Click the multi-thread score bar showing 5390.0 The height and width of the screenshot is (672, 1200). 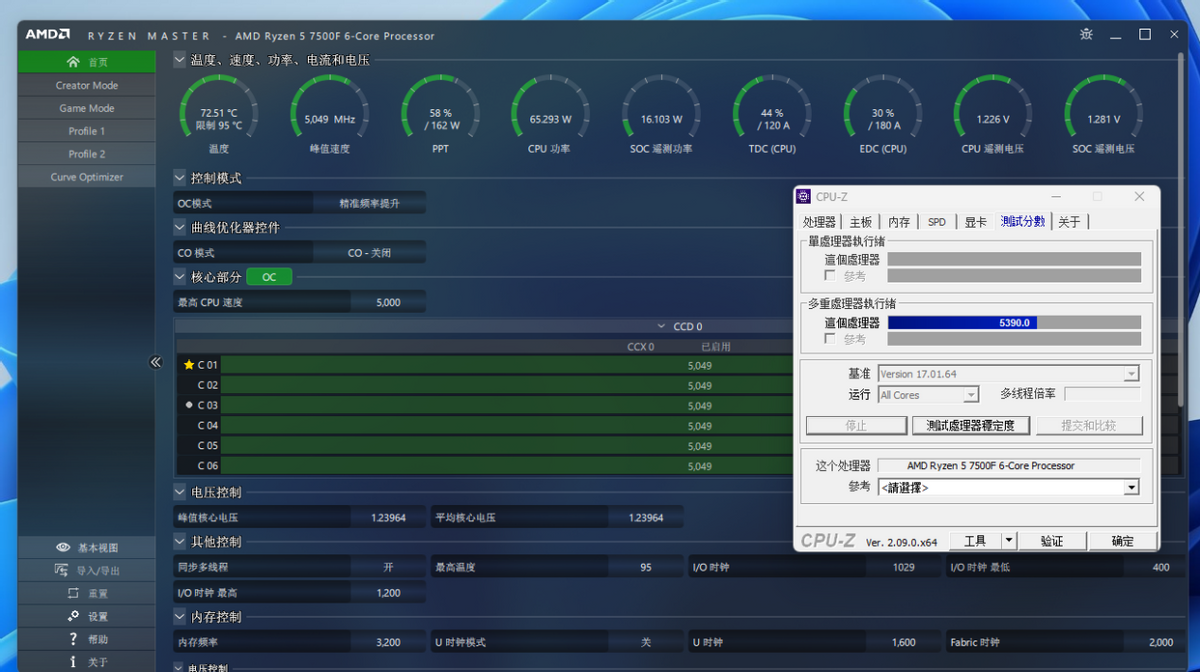pyautogui.click(x=1014, y=322)
